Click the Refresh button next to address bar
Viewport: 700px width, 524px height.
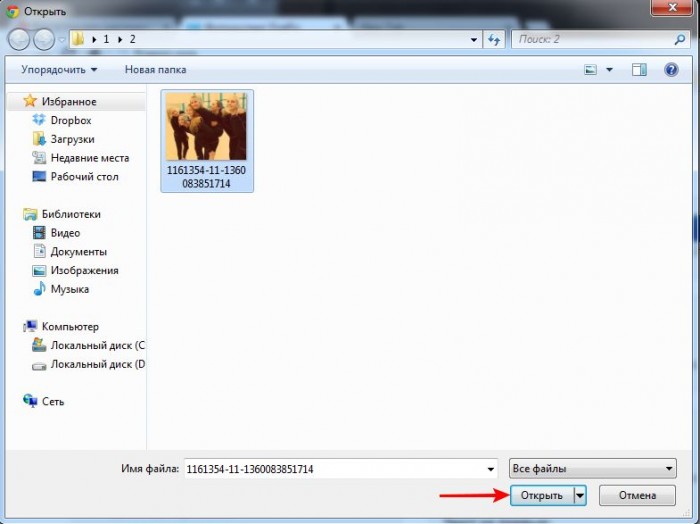[494, 40]
